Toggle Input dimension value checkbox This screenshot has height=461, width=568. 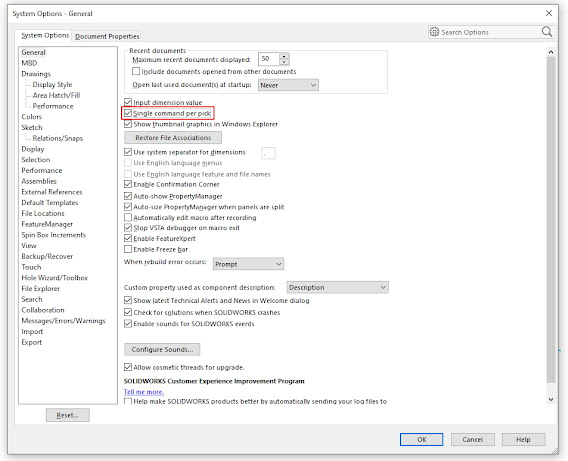pyautogui.click(x=128, y=102)
